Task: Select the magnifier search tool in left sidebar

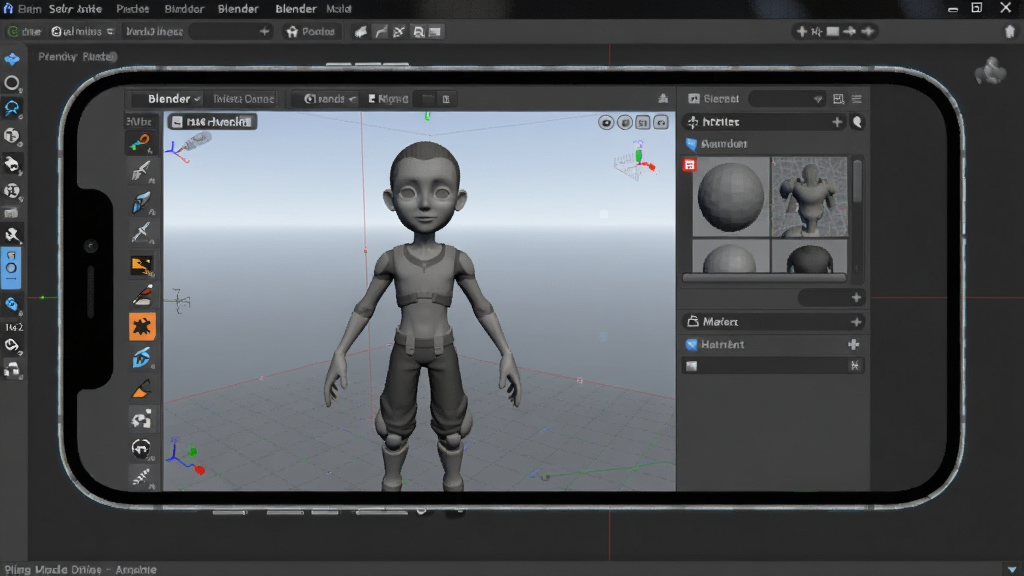Action: 12,108
